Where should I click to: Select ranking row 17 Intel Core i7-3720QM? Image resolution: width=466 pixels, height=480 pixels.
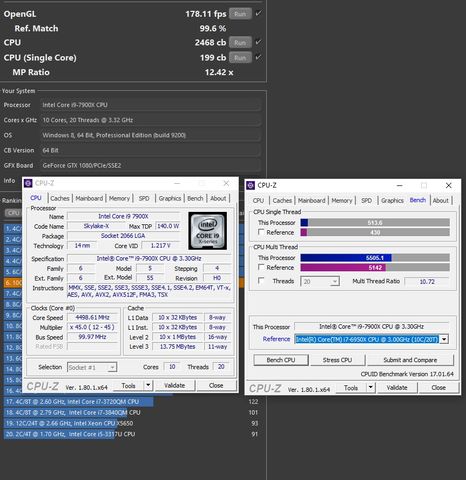131,402
